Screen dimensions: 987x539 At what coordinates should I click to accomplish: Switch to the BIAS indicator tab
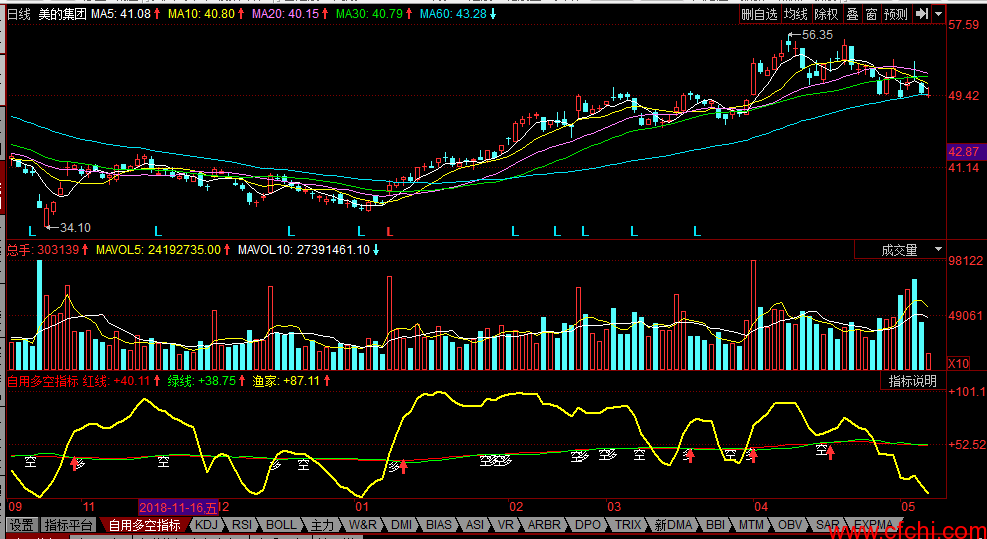point(439,525)
